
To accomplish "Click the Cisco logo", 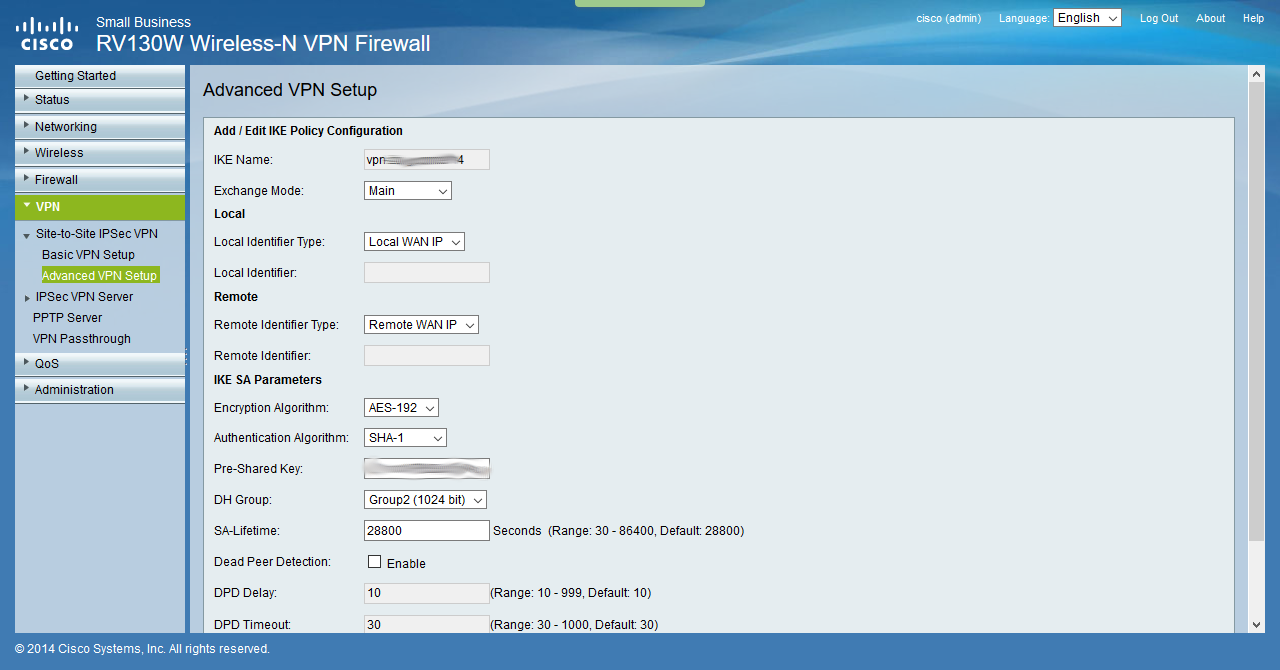I will (47, 33).
